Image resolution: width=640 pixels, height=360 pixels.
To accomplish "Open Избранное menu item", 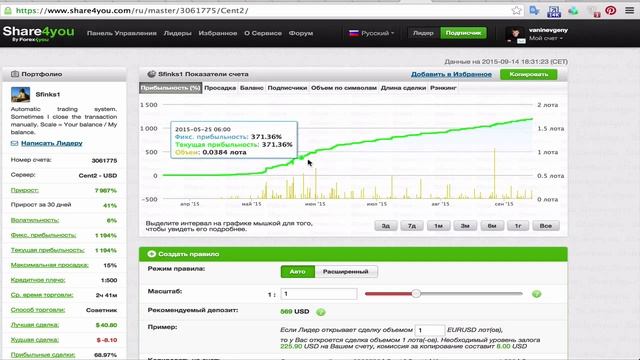I will click(218, 33).
